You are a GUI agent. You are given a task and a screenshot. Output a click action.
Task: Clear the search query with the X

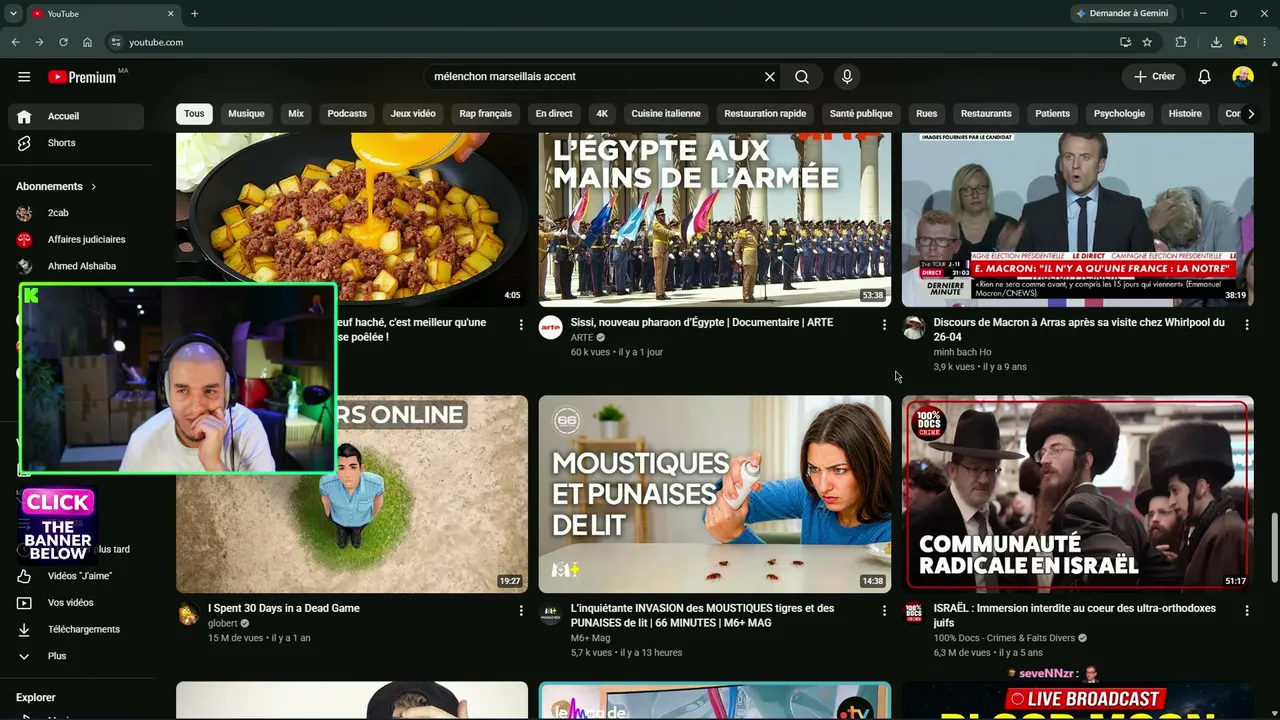(770, 77)
